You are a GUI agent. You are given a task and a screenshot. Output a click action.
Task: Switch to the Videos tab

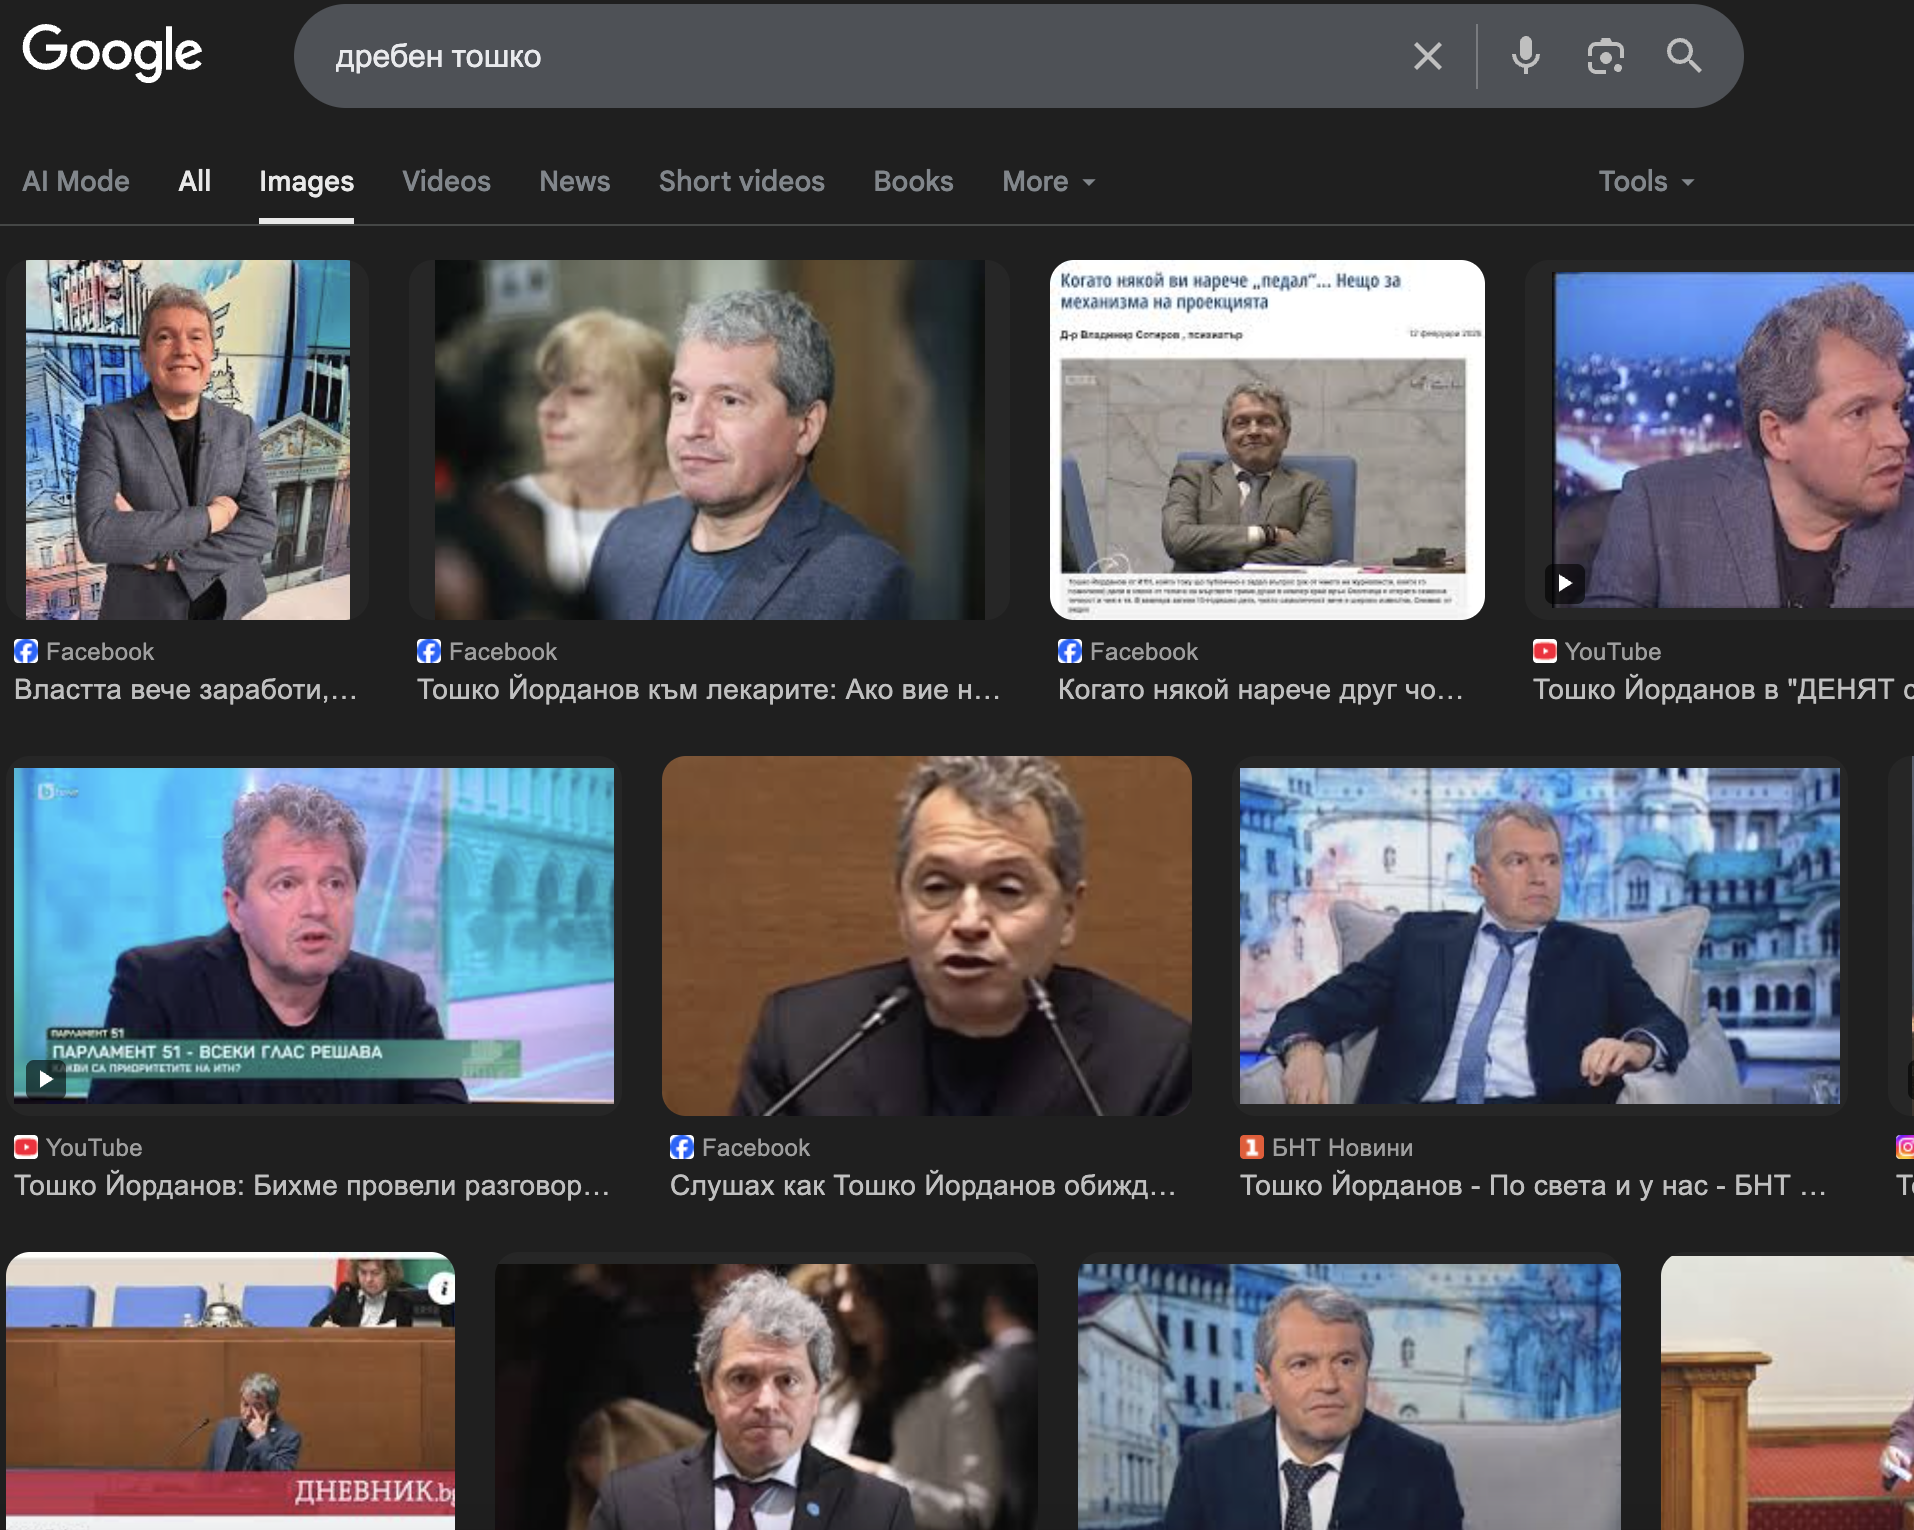[446, 182]
